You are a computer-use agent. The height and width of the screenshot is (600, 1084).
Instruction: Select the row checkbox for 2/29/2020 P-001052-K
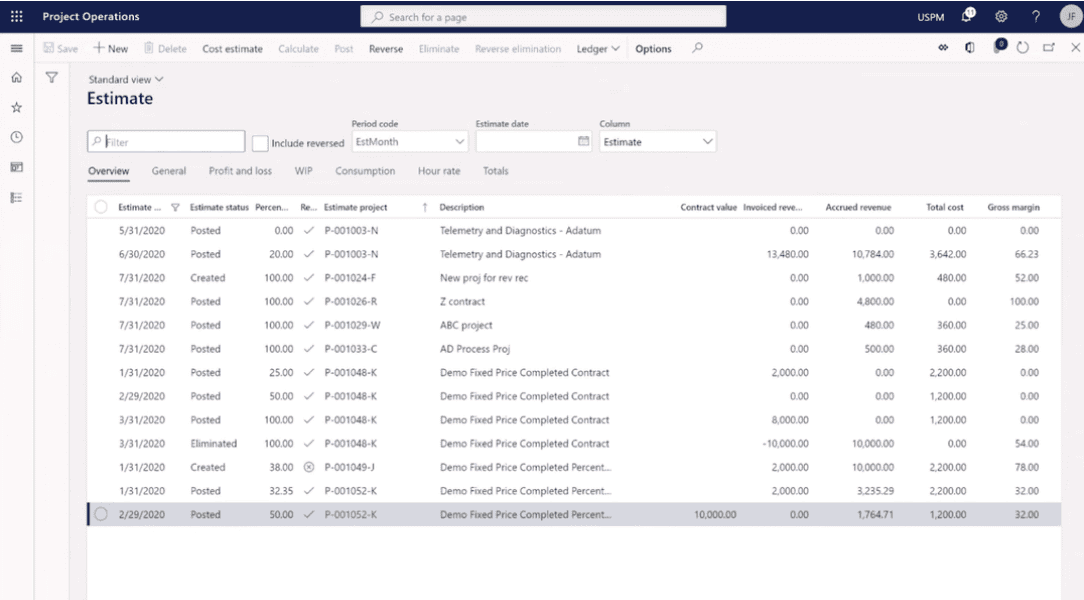tap(101, 515)
